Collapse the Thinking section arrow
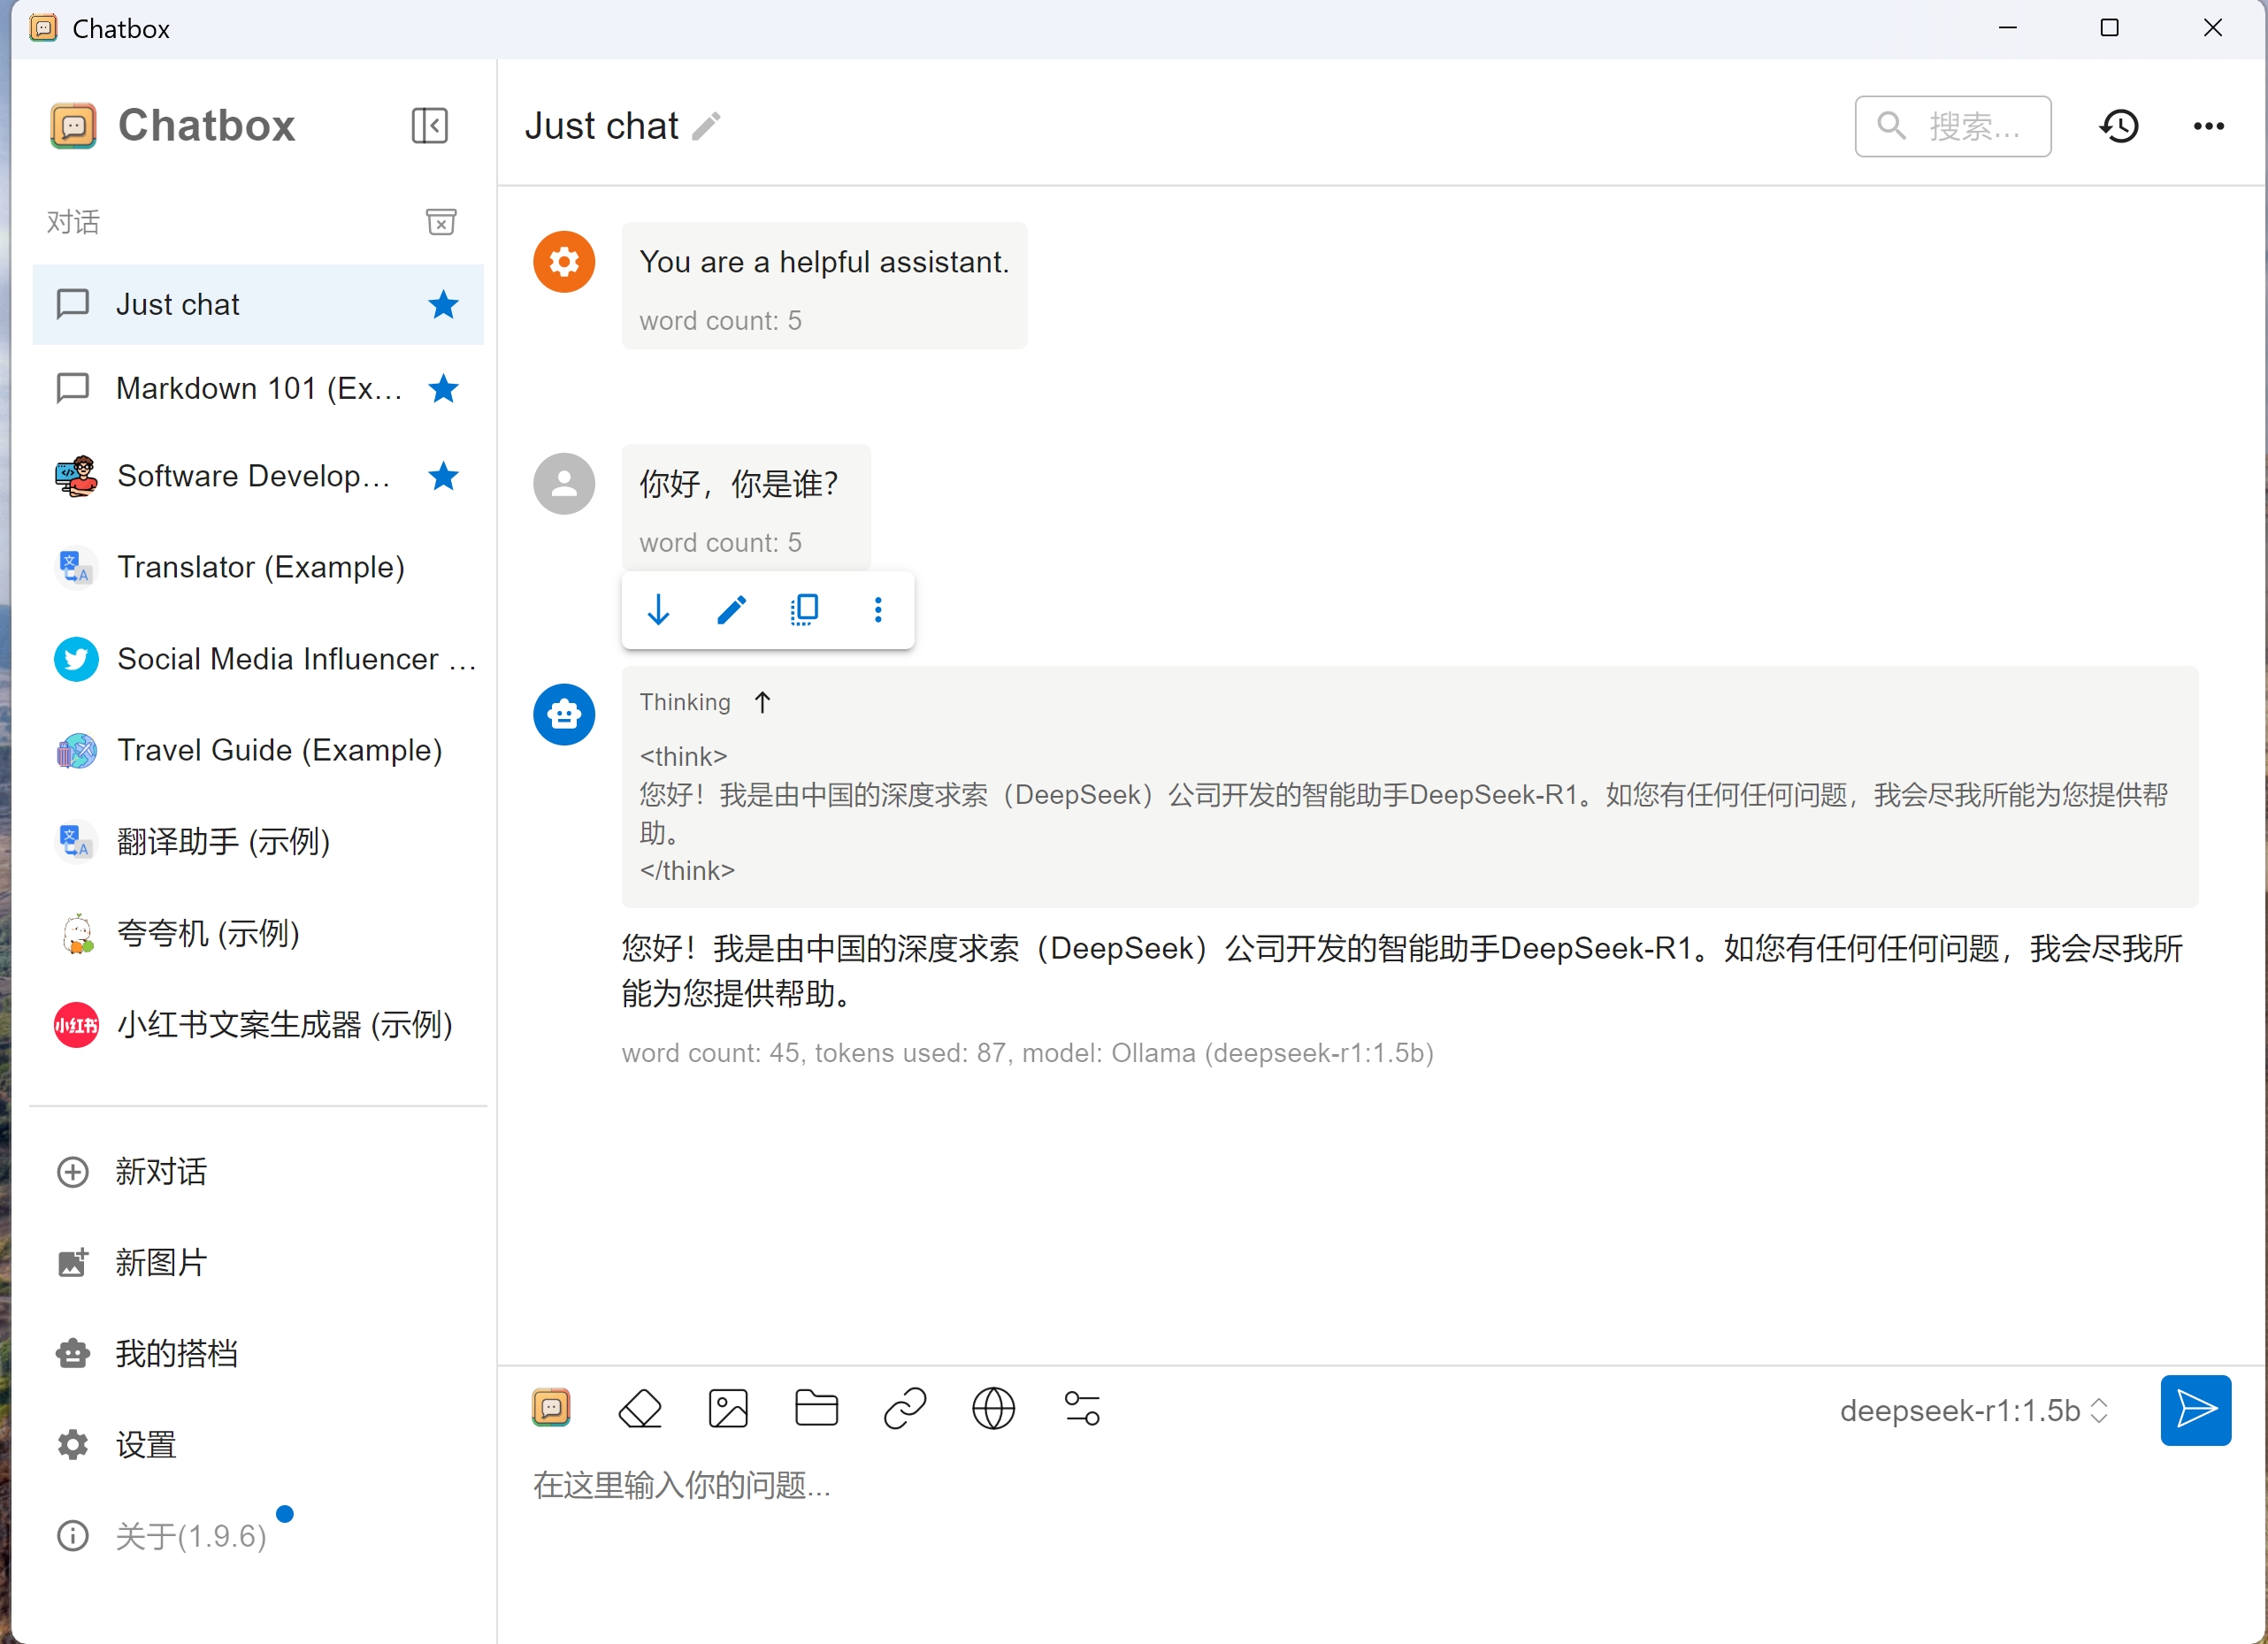 pos(762,702)
